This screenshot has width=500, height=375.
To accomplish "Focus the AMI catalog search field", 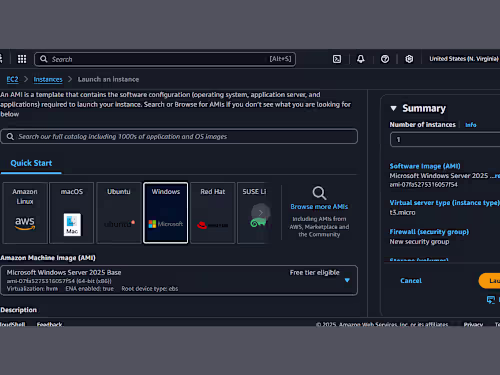I will pyautogui.click(x=179, y=137).
